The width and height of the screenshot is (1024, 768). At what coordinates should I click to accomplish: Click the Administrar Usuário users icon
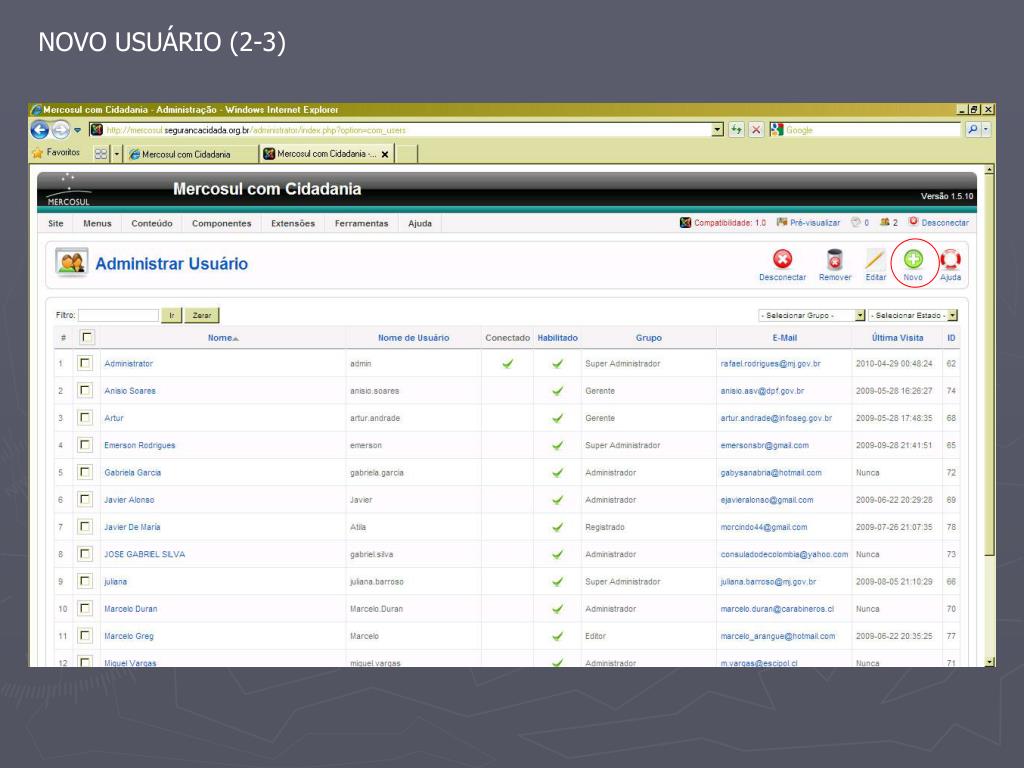71,263
